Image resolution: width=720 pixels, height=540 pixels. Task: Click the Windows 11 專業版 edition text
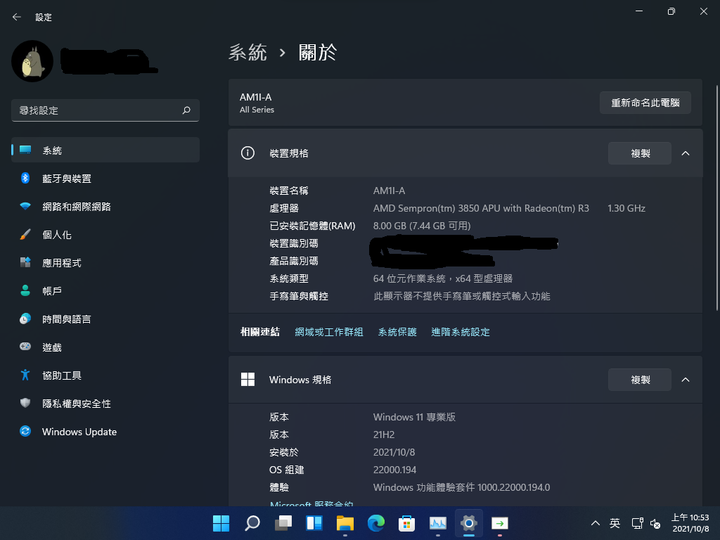[414, 417]
